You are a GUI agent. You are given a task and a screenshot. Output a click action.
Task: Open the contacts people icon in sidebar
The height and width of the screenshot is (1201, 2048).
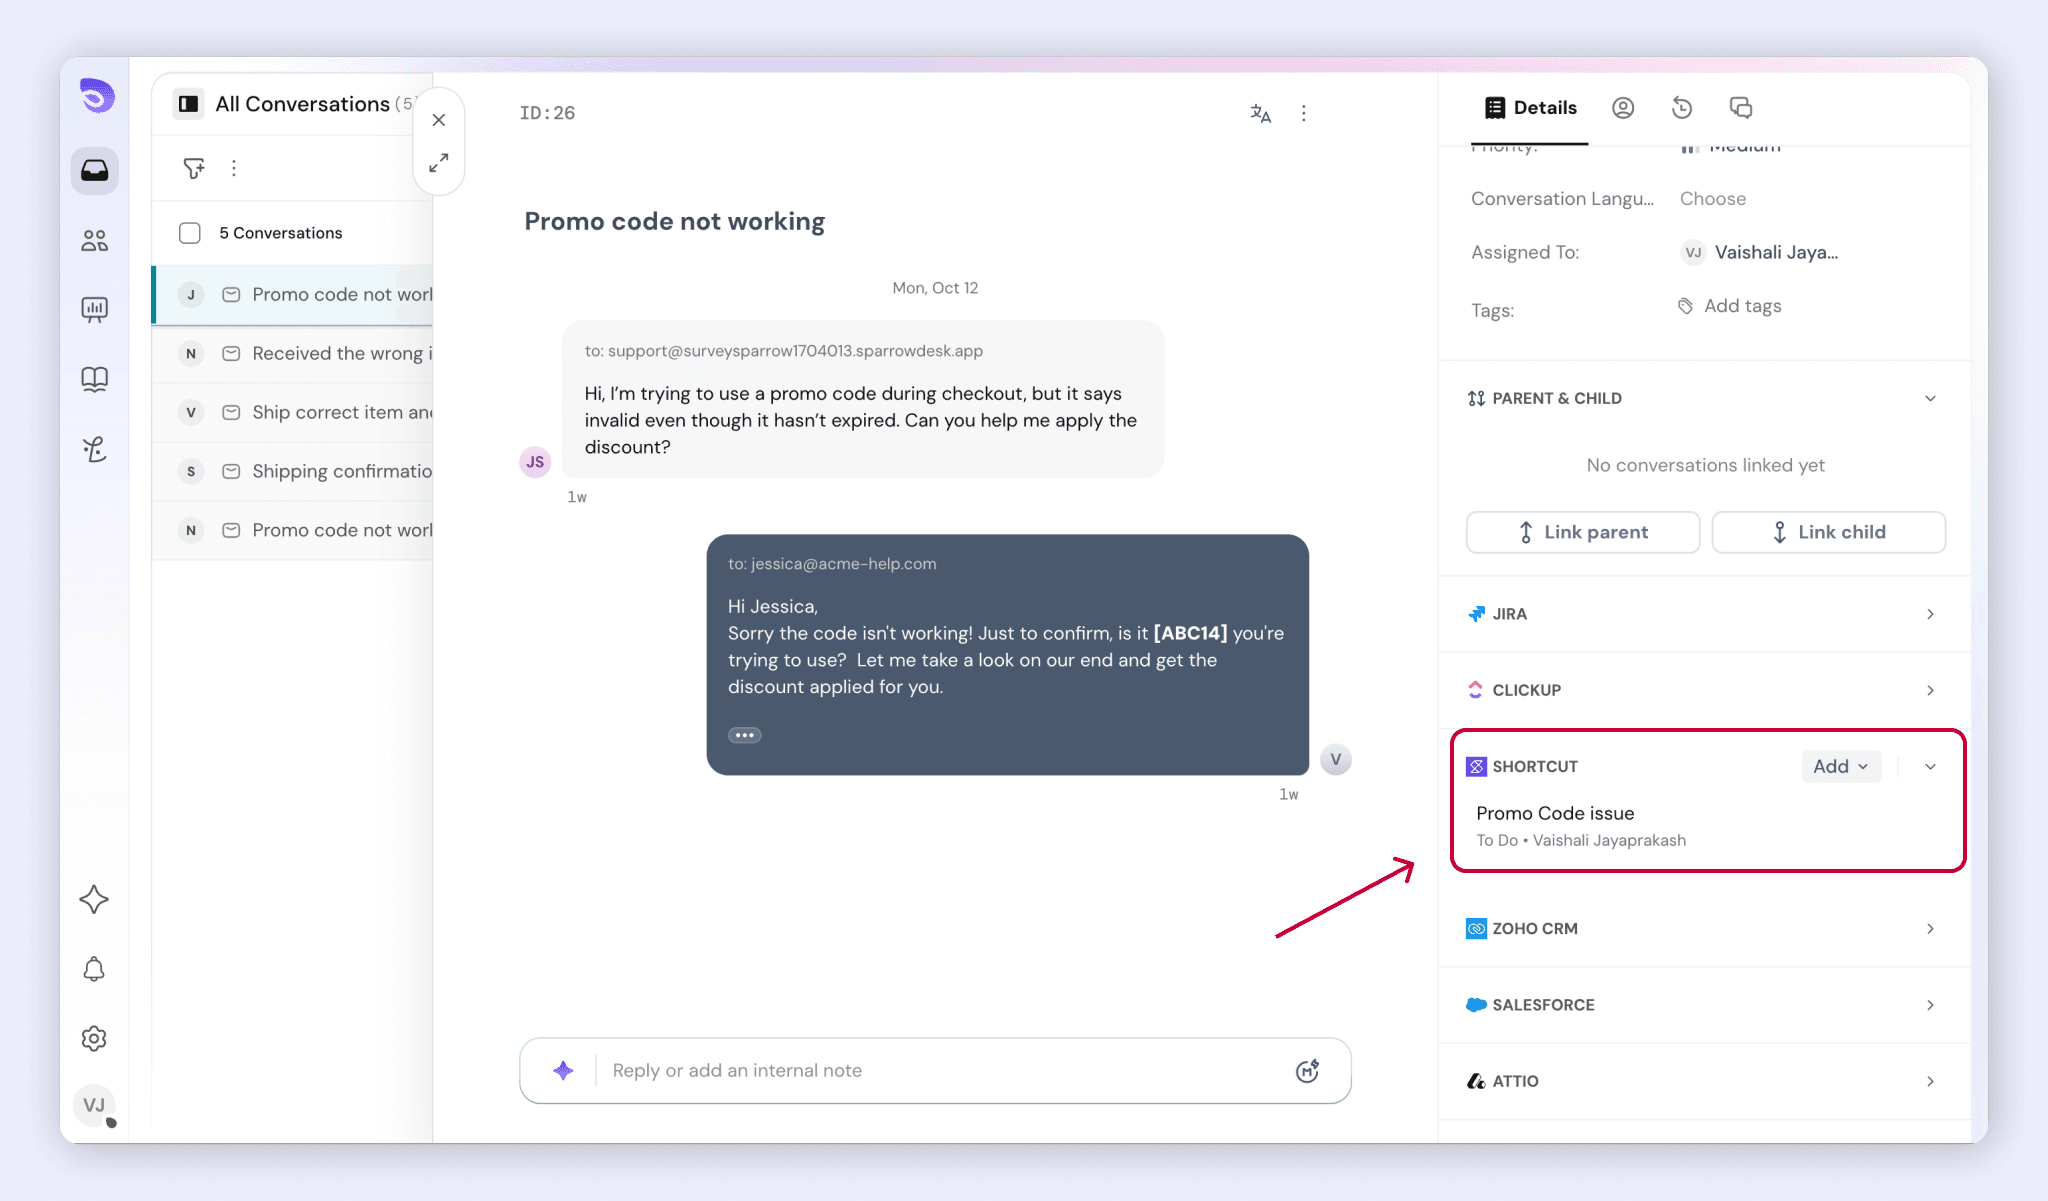click(x=95, y=240)
